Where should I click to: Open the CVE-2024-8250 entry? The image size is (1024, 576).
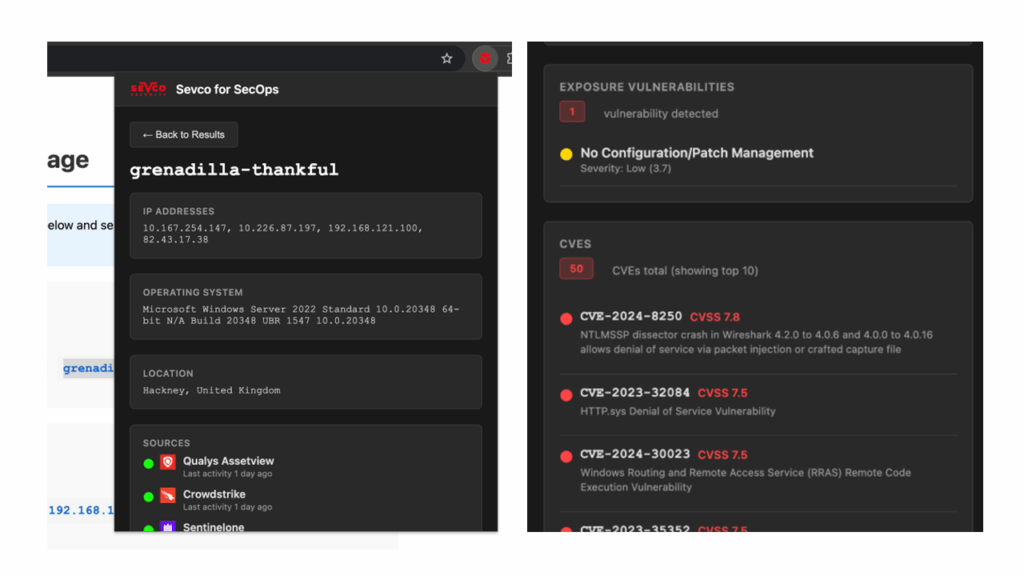[630, 317]
